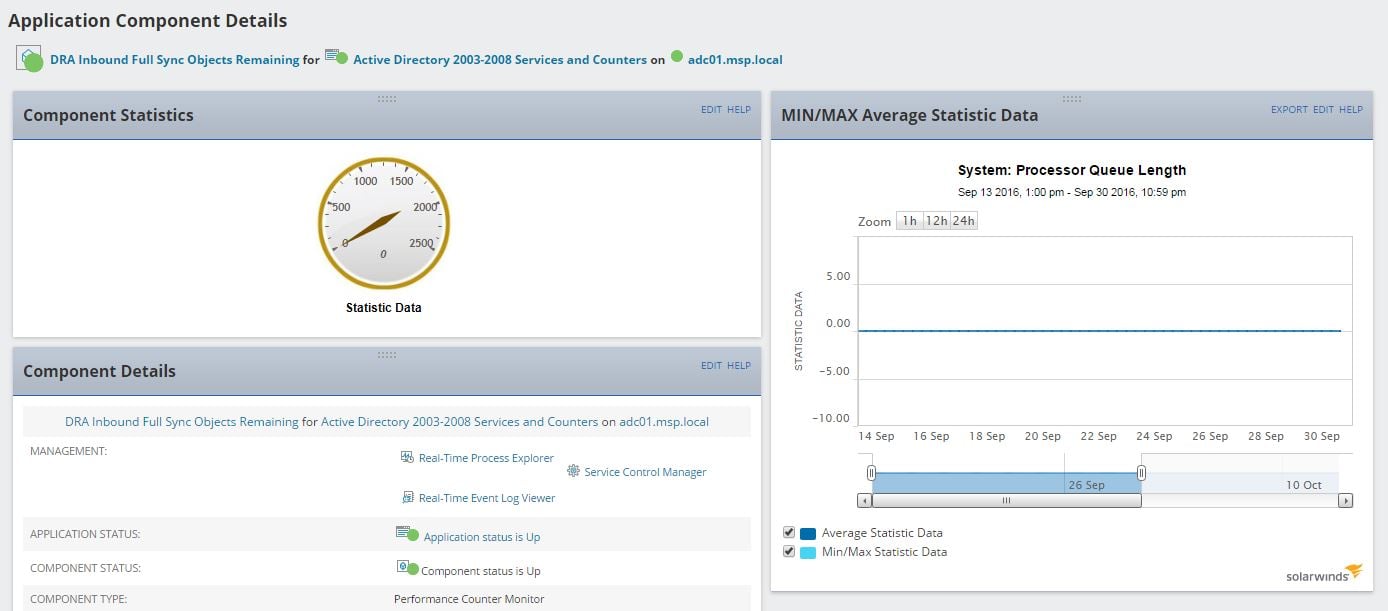Open Real-Time Event Log Viewer link
The width and height of the screenshot is (1388, 611).
[x=487, y=498]
